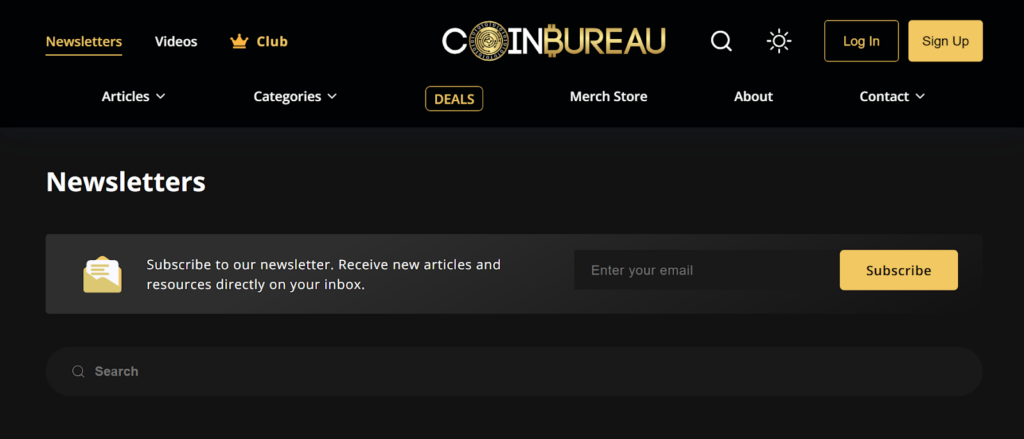
Task: Click into the newsletter Search field
Action: [x=520, y=372]
